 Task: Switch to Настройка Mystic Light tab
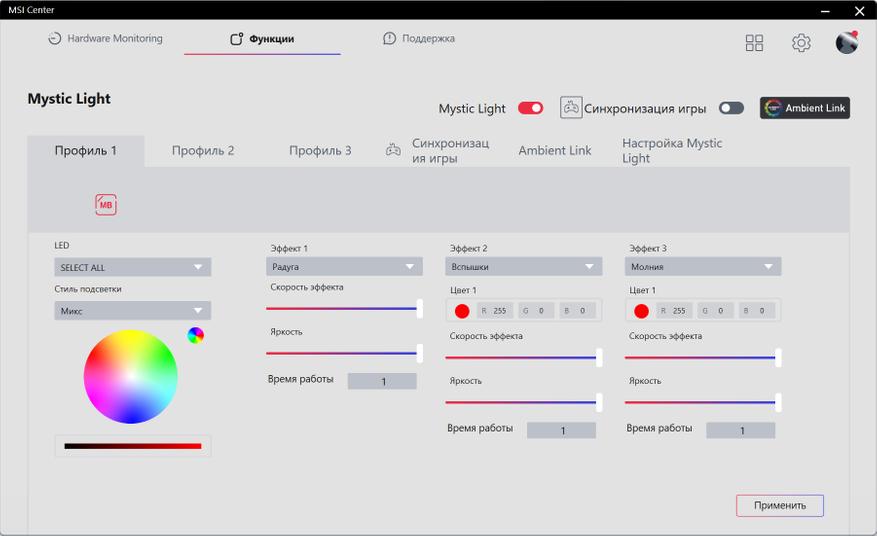671,151
